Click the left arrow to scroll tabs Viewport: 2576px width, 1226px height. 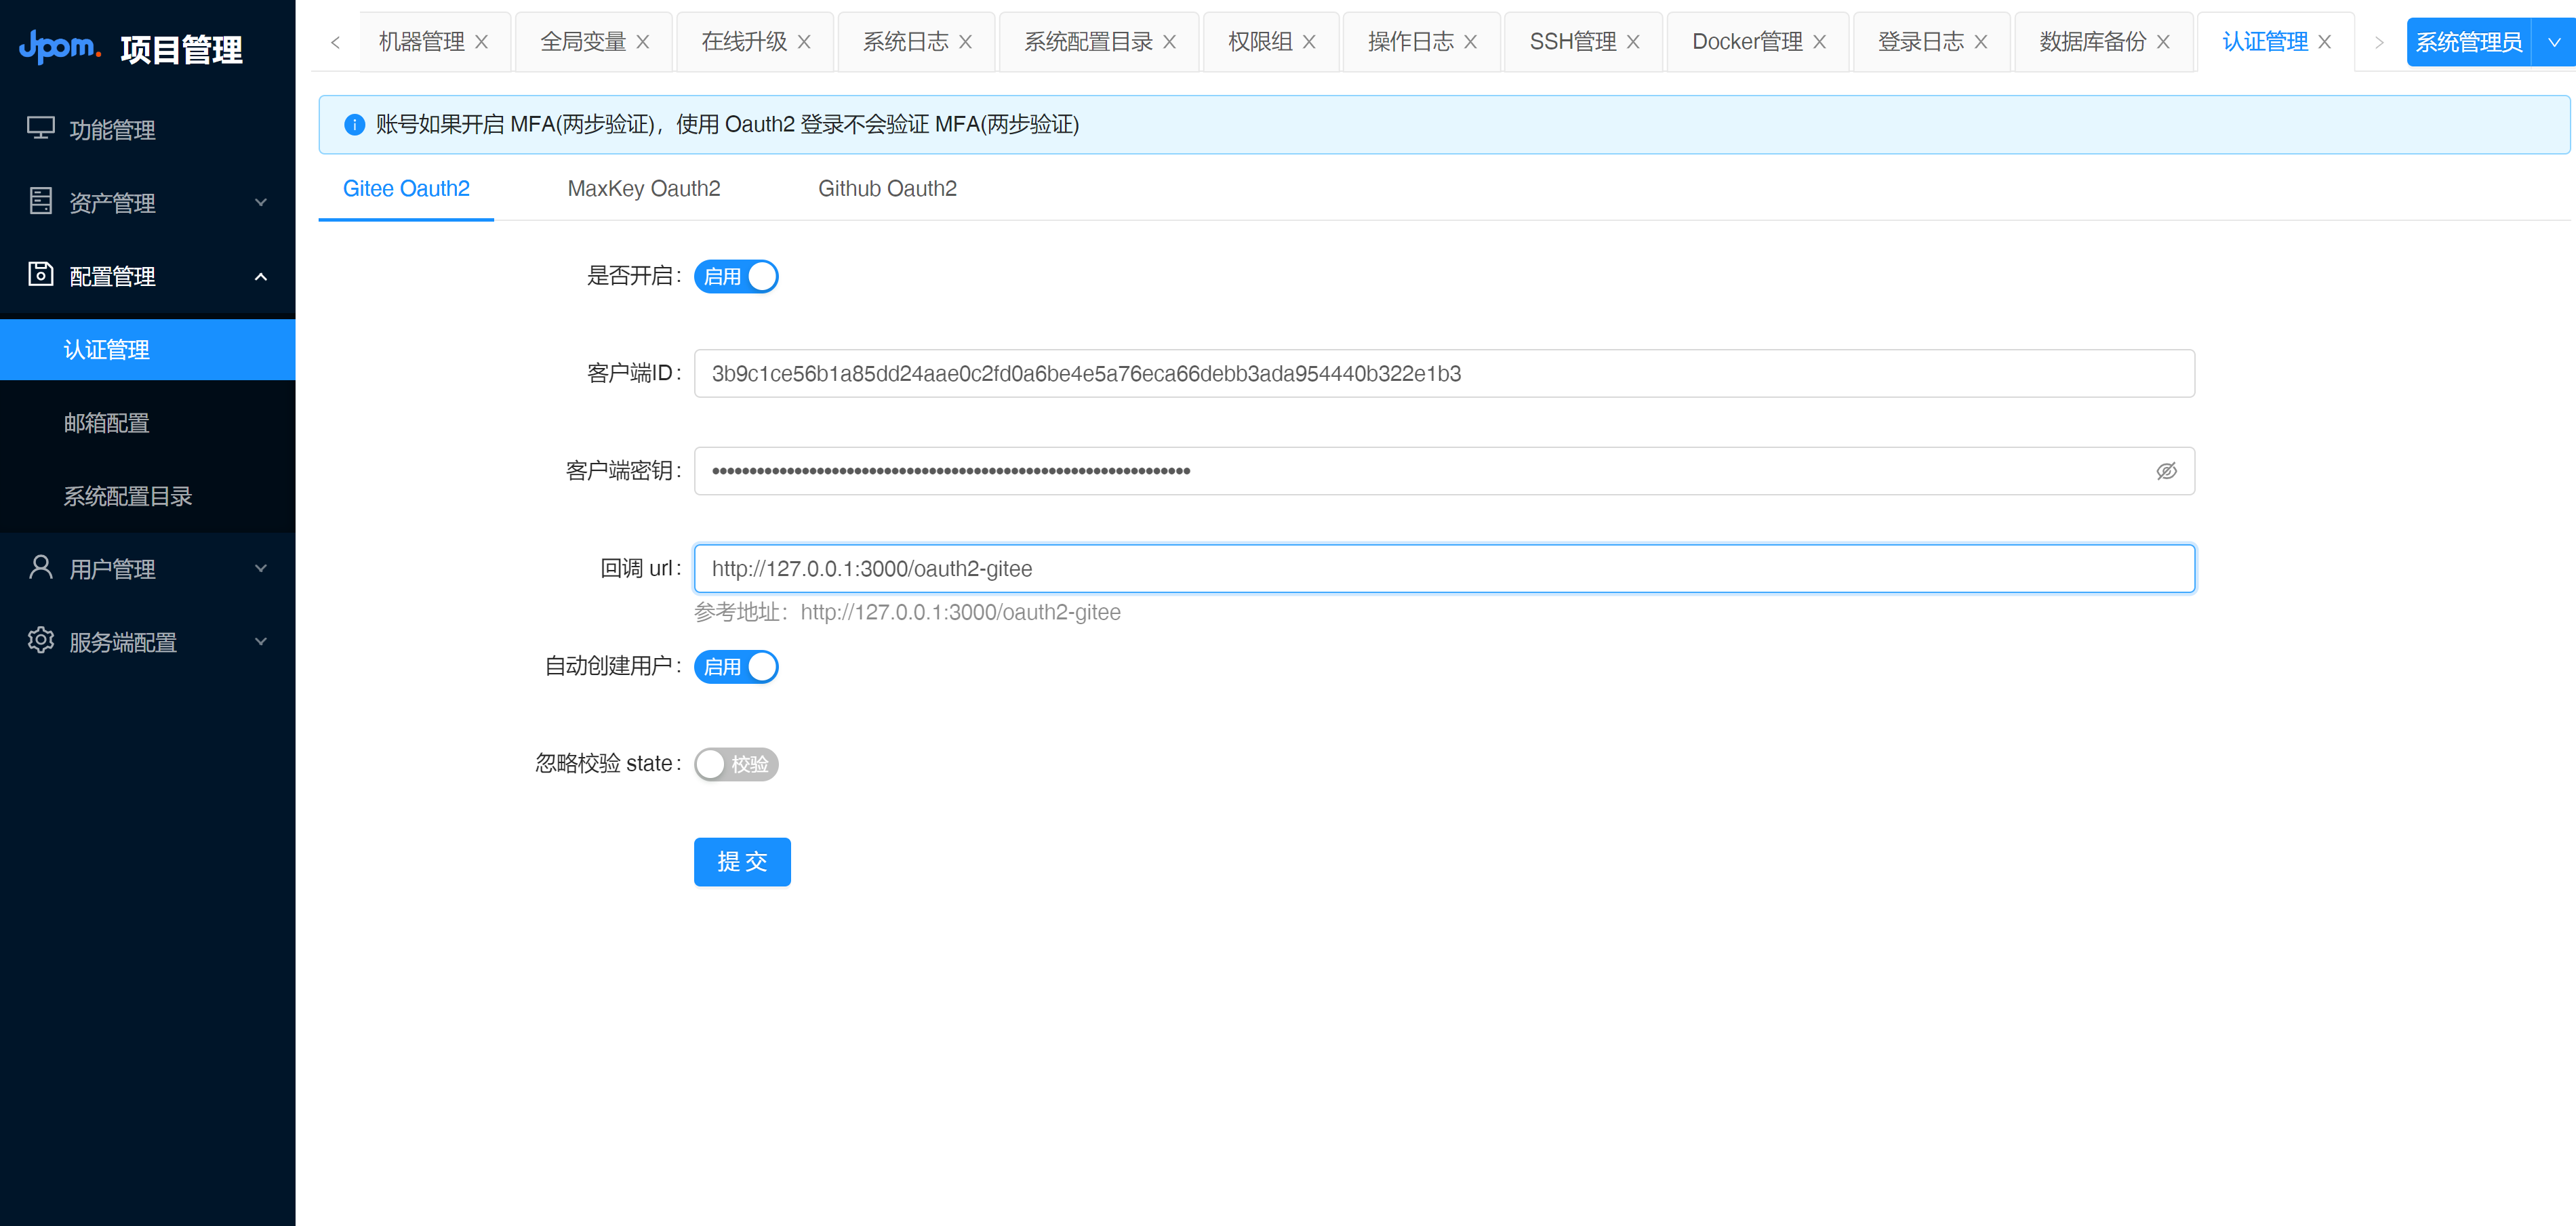(334, 41)
